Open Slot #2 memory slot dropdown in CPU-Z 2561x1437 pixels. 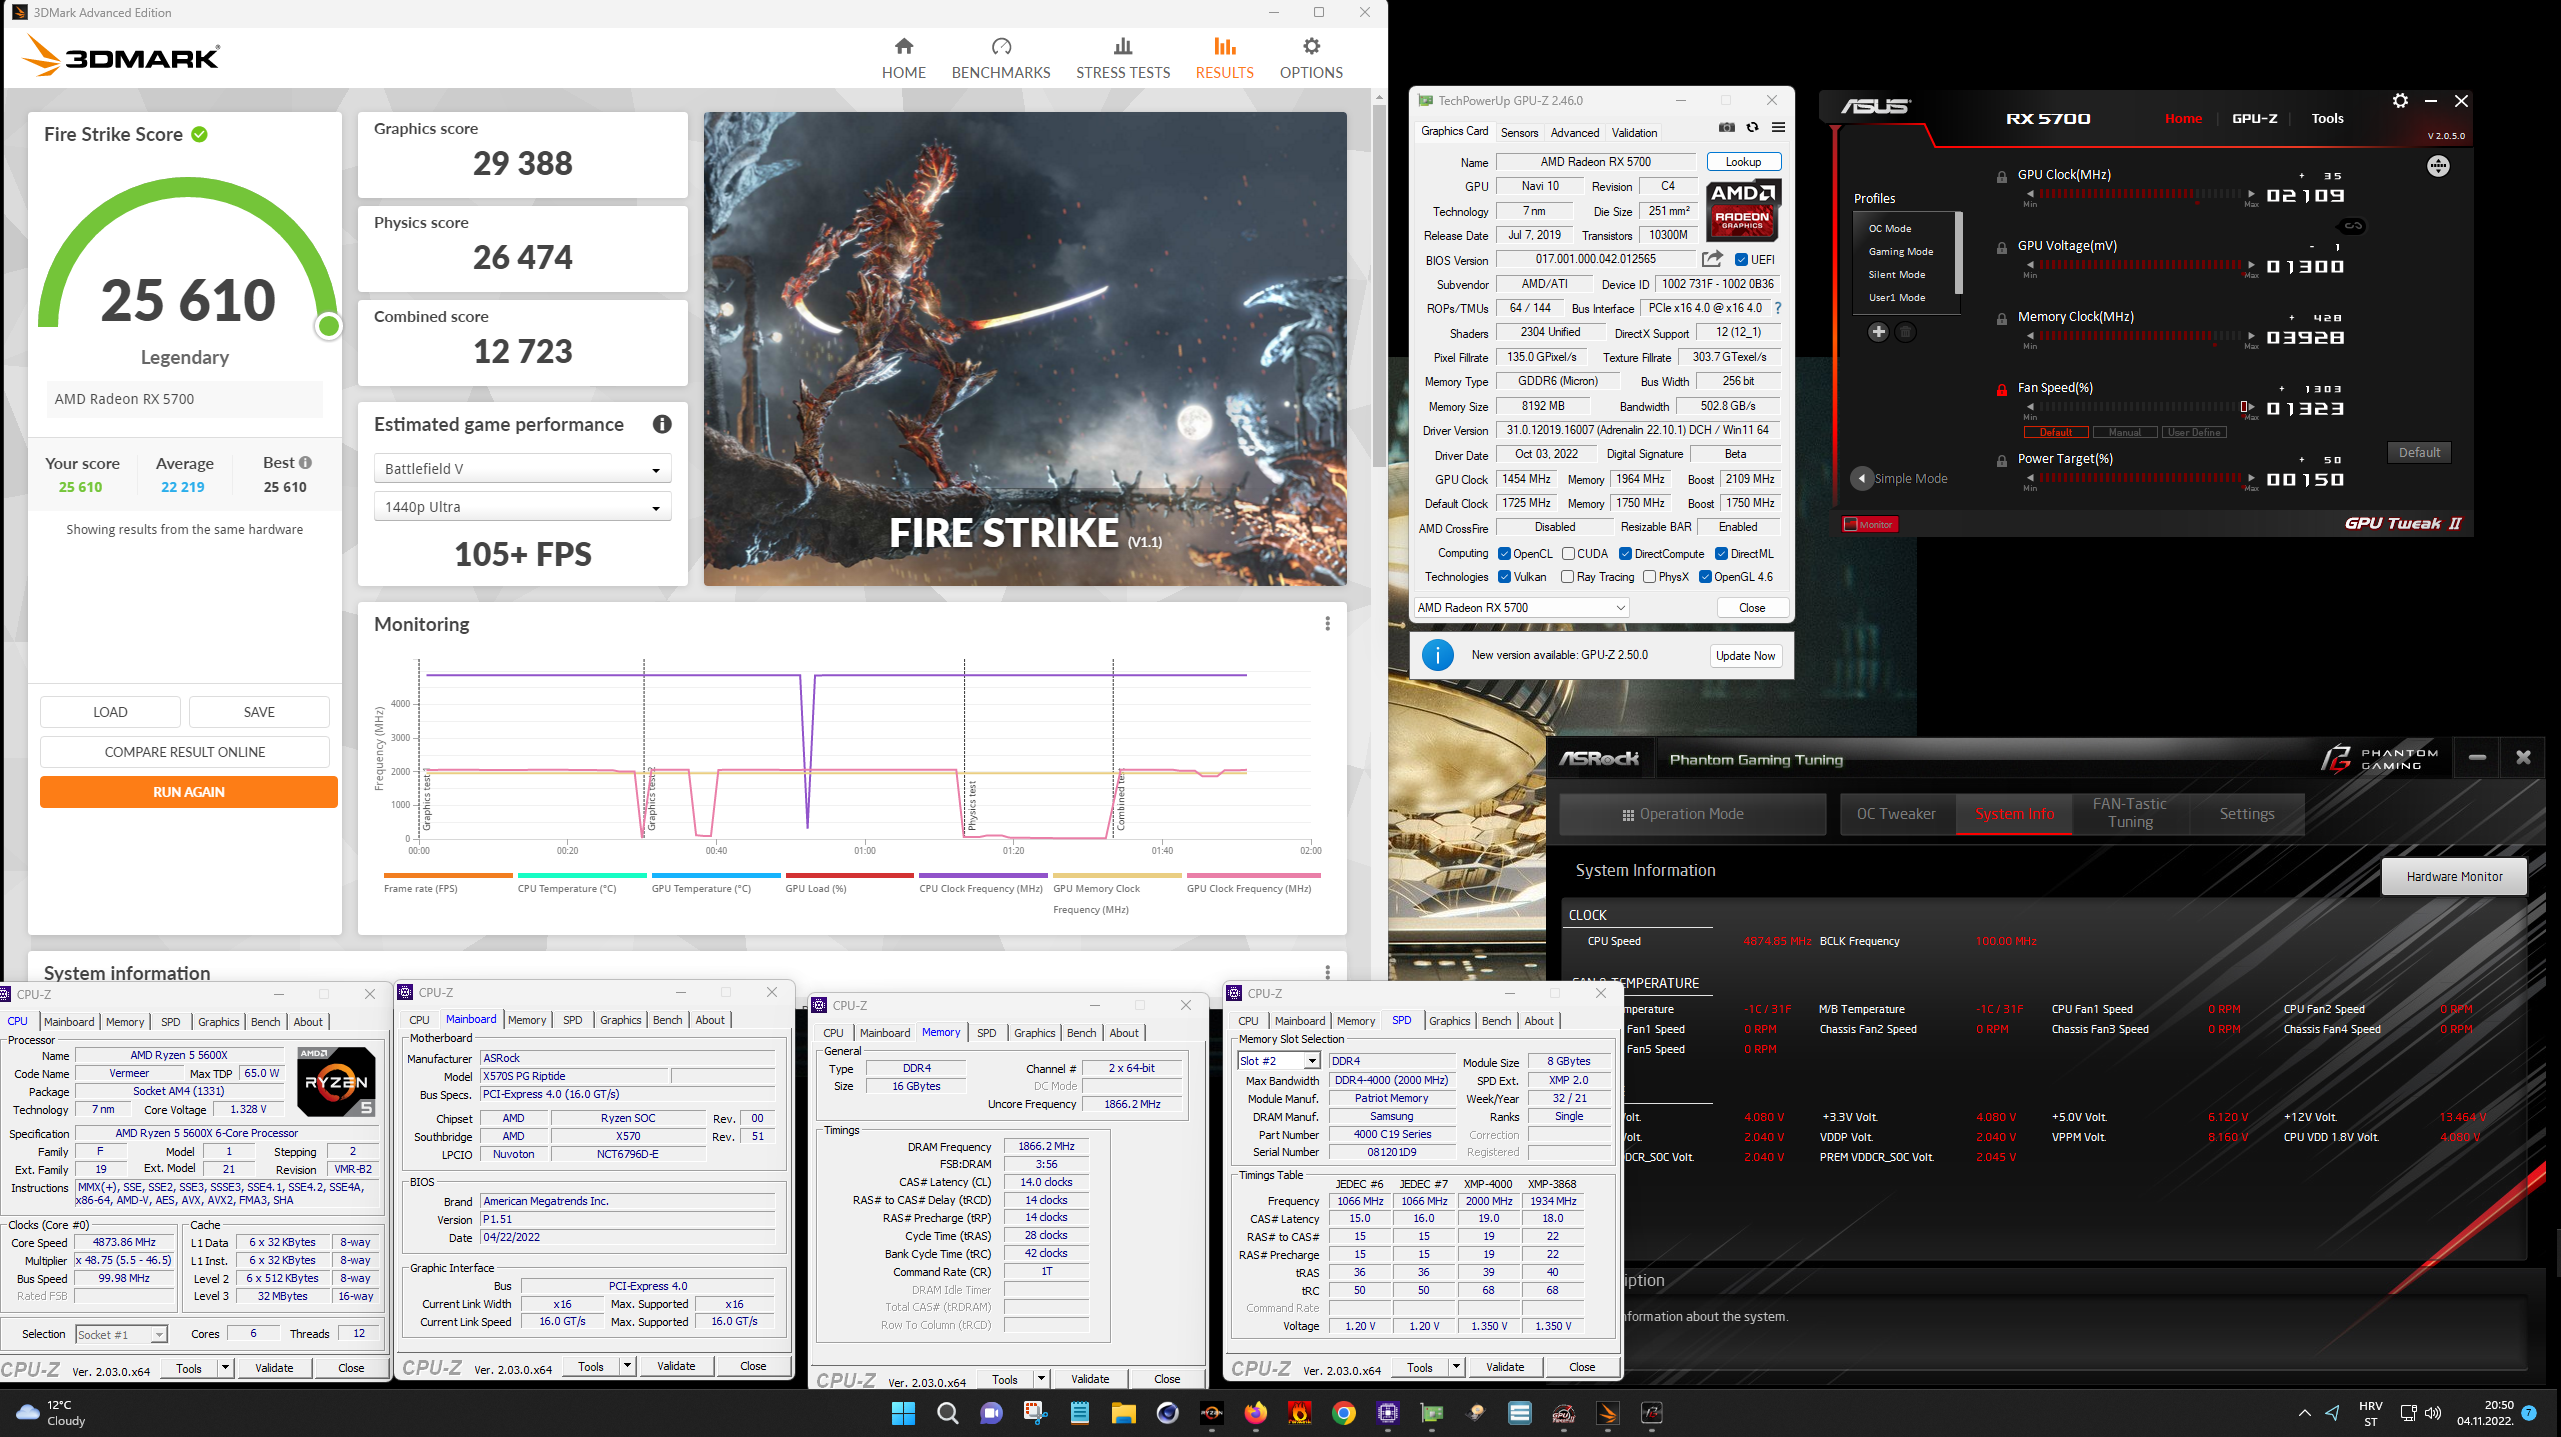(1279, 1061)
